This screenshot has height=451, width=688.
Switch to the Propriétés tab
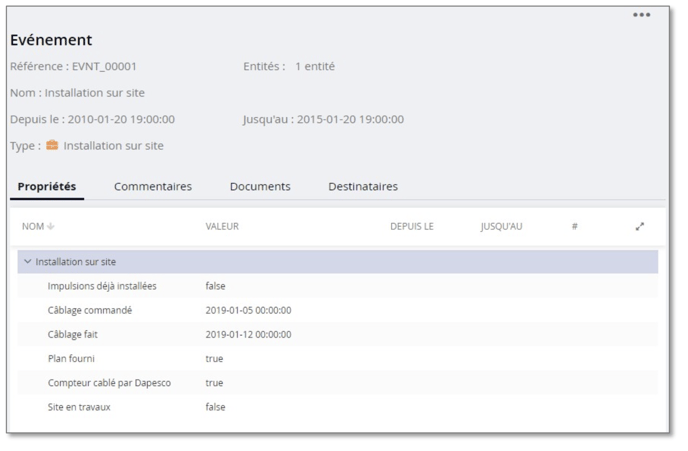[x=47, y=186]
